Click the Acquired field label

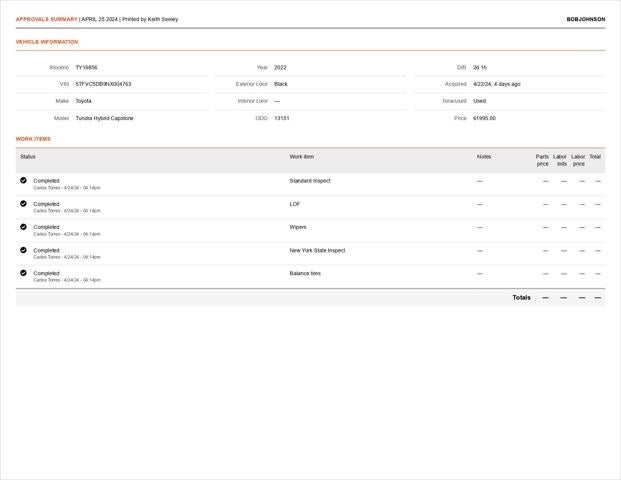click(456, 84)
